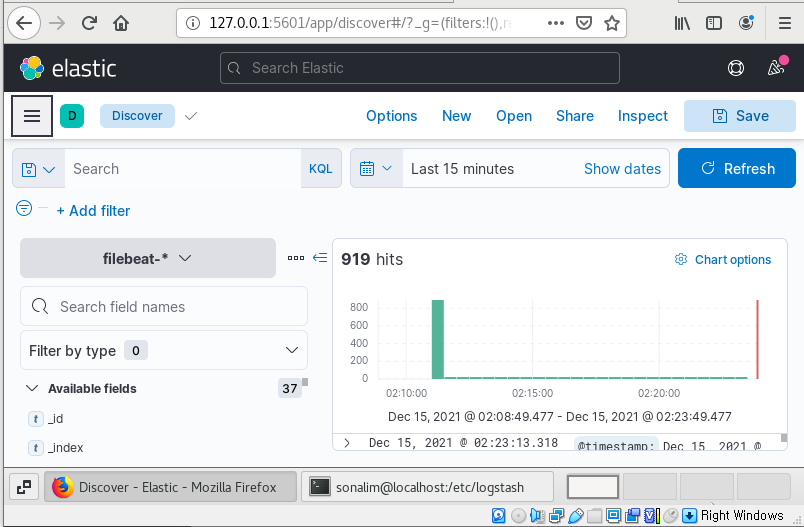The image size is (804, 527).
Task: Click the green D space avatar
Action: point(72,116)
